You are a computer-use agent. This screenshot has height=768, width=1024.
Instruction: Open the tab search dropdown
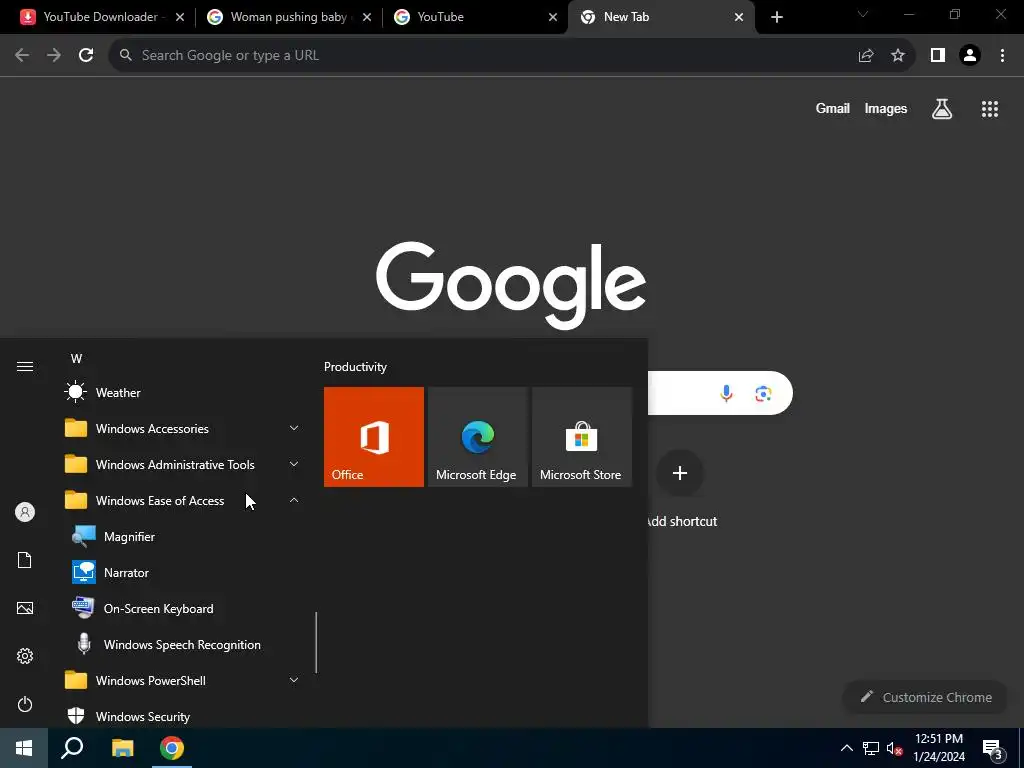click(863, 14)
